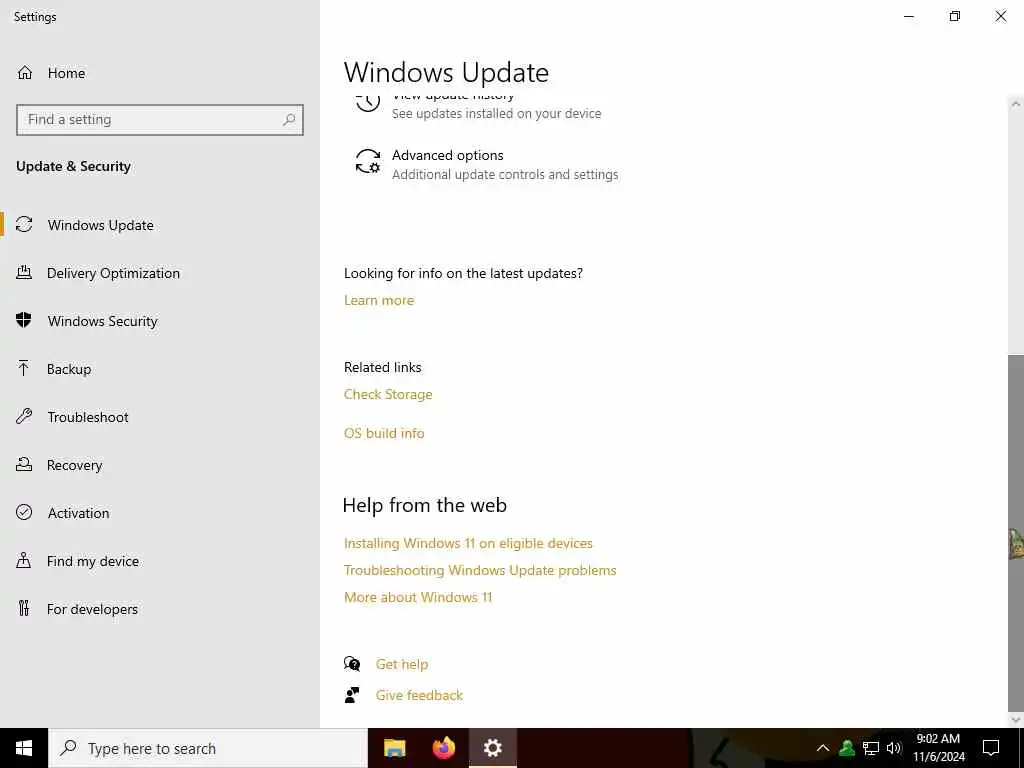This screenshot has width=1024, height=768.
Task: Click the Update & Security heading
Action: tap(73, 167)
